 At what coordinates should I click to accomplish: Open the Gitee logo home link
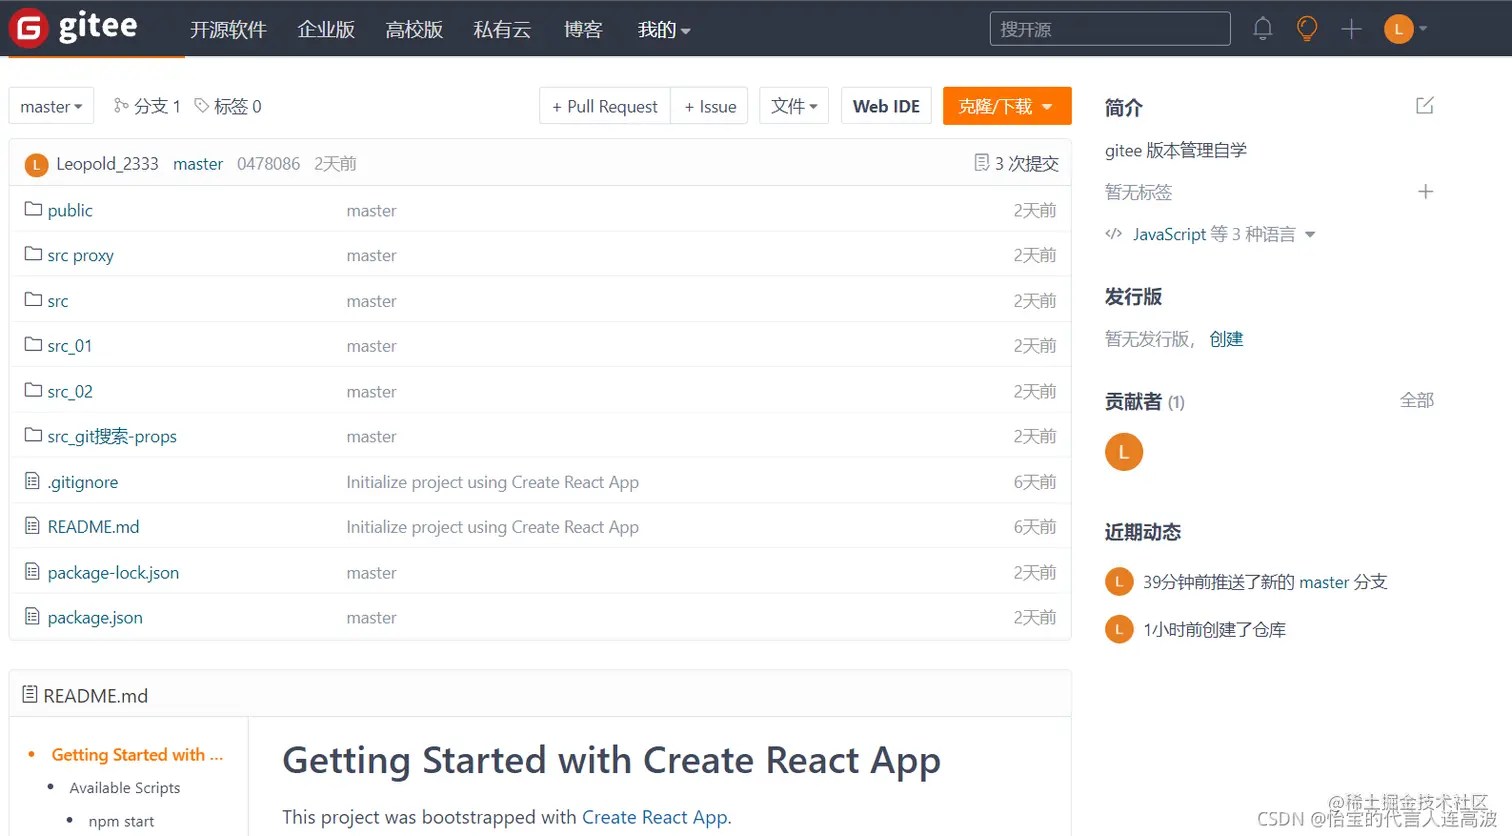pyautogui.click(x=73, y=28)
